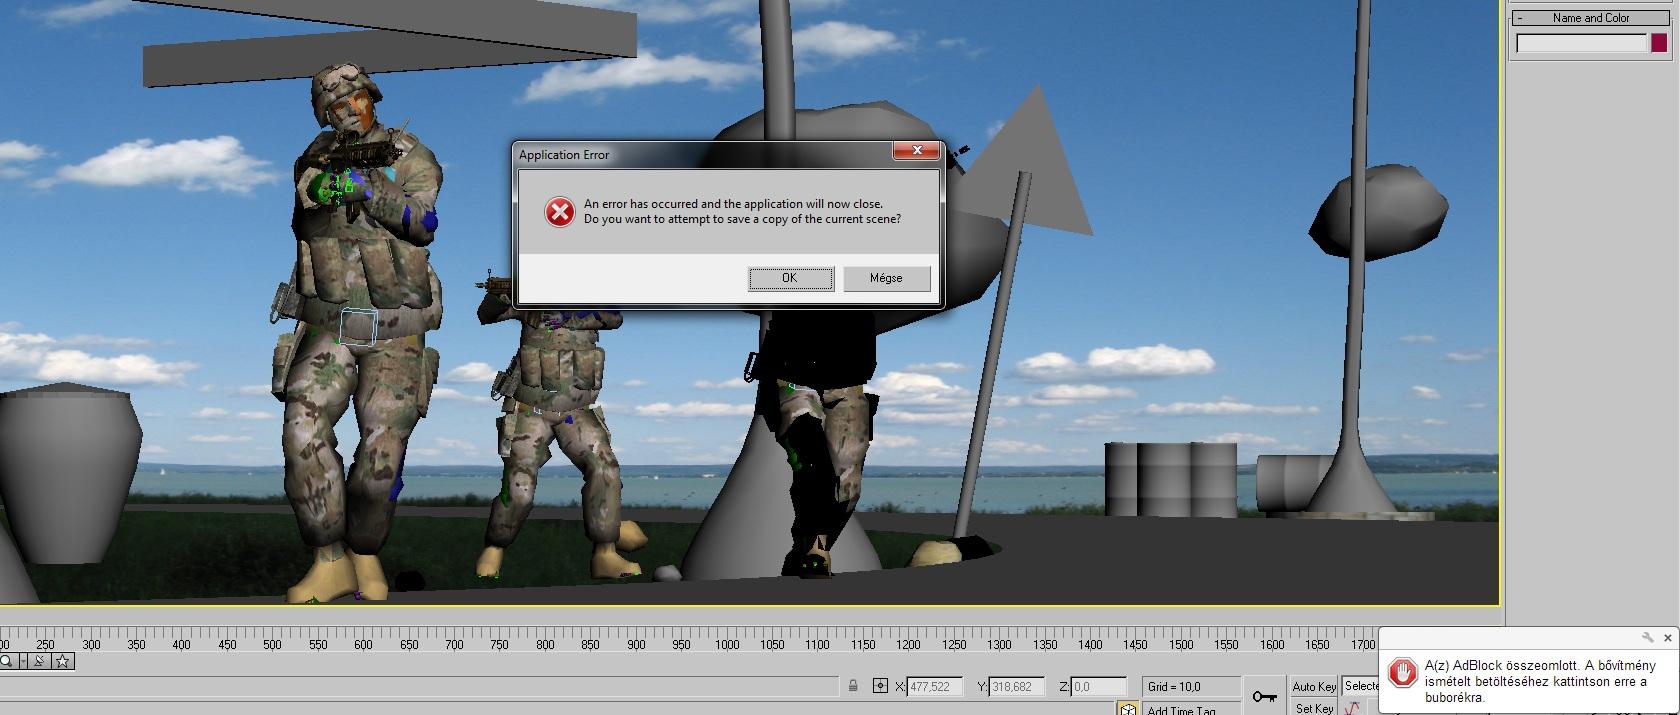The width and height of the screenshot is (1680, 715).
Task: Click the Set Keys key icon
Action: pos(1264,696)
